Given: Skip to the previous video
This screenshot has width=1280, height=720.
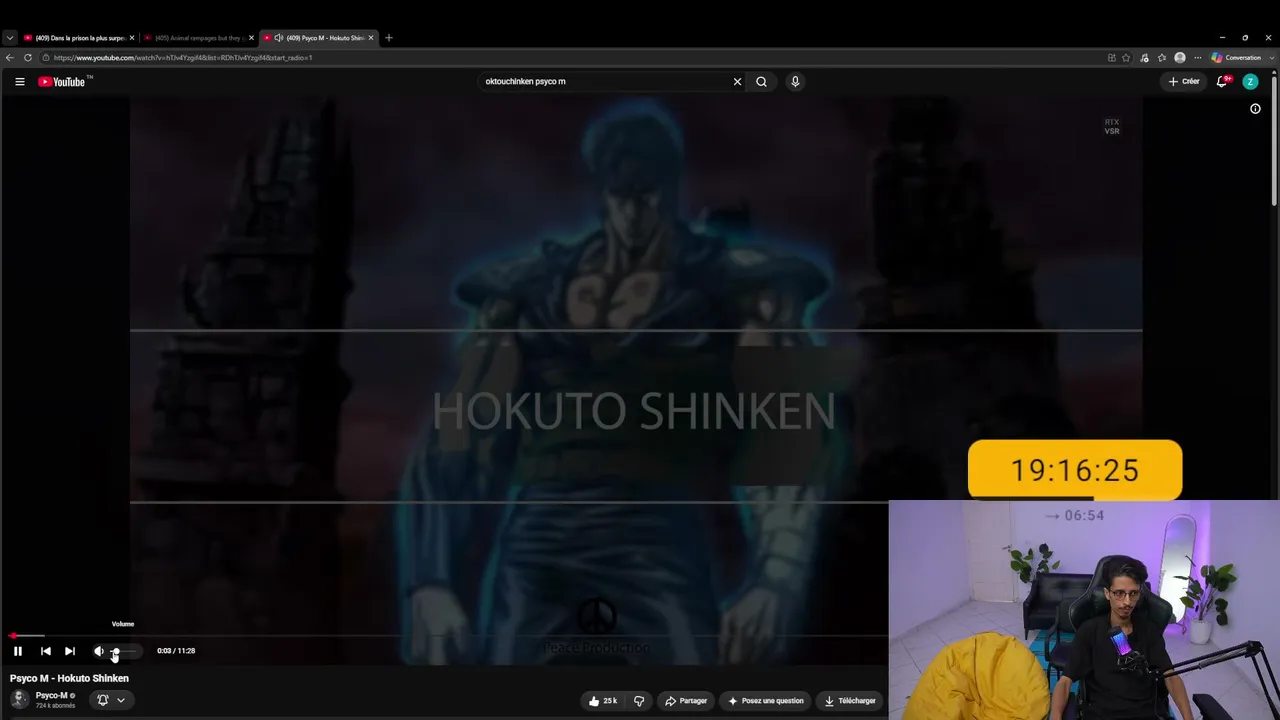Looking at the screenshot, I should point(45,651).
